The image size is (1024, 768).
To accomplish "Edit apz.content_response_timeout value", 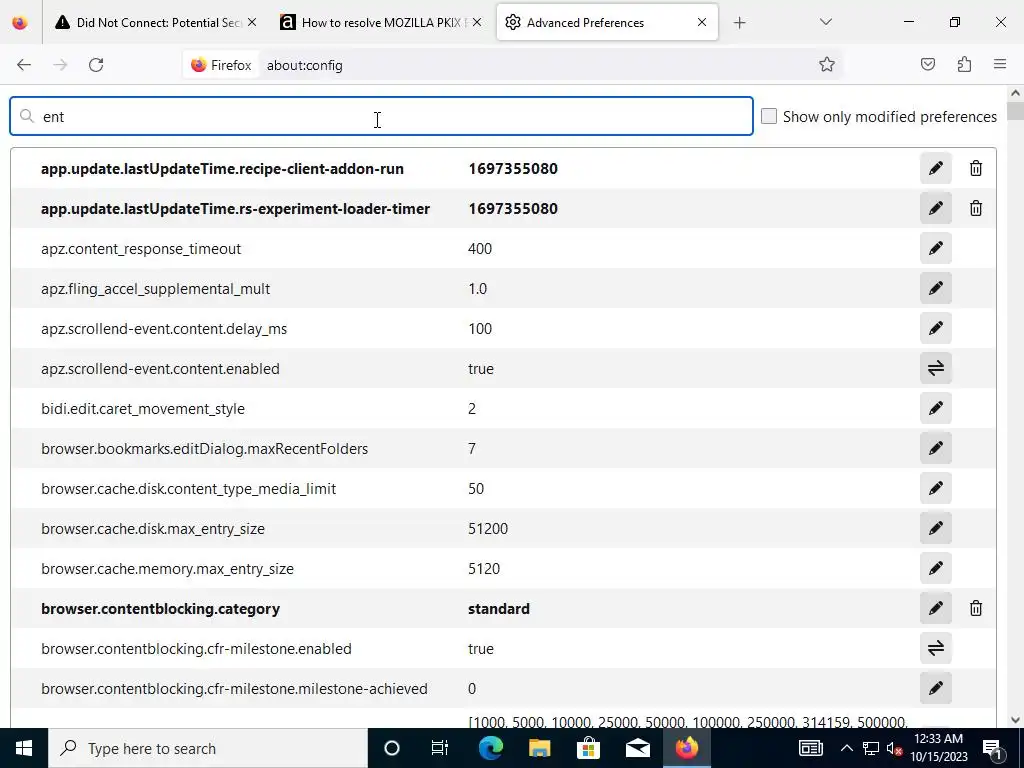I will click(935, 248).
